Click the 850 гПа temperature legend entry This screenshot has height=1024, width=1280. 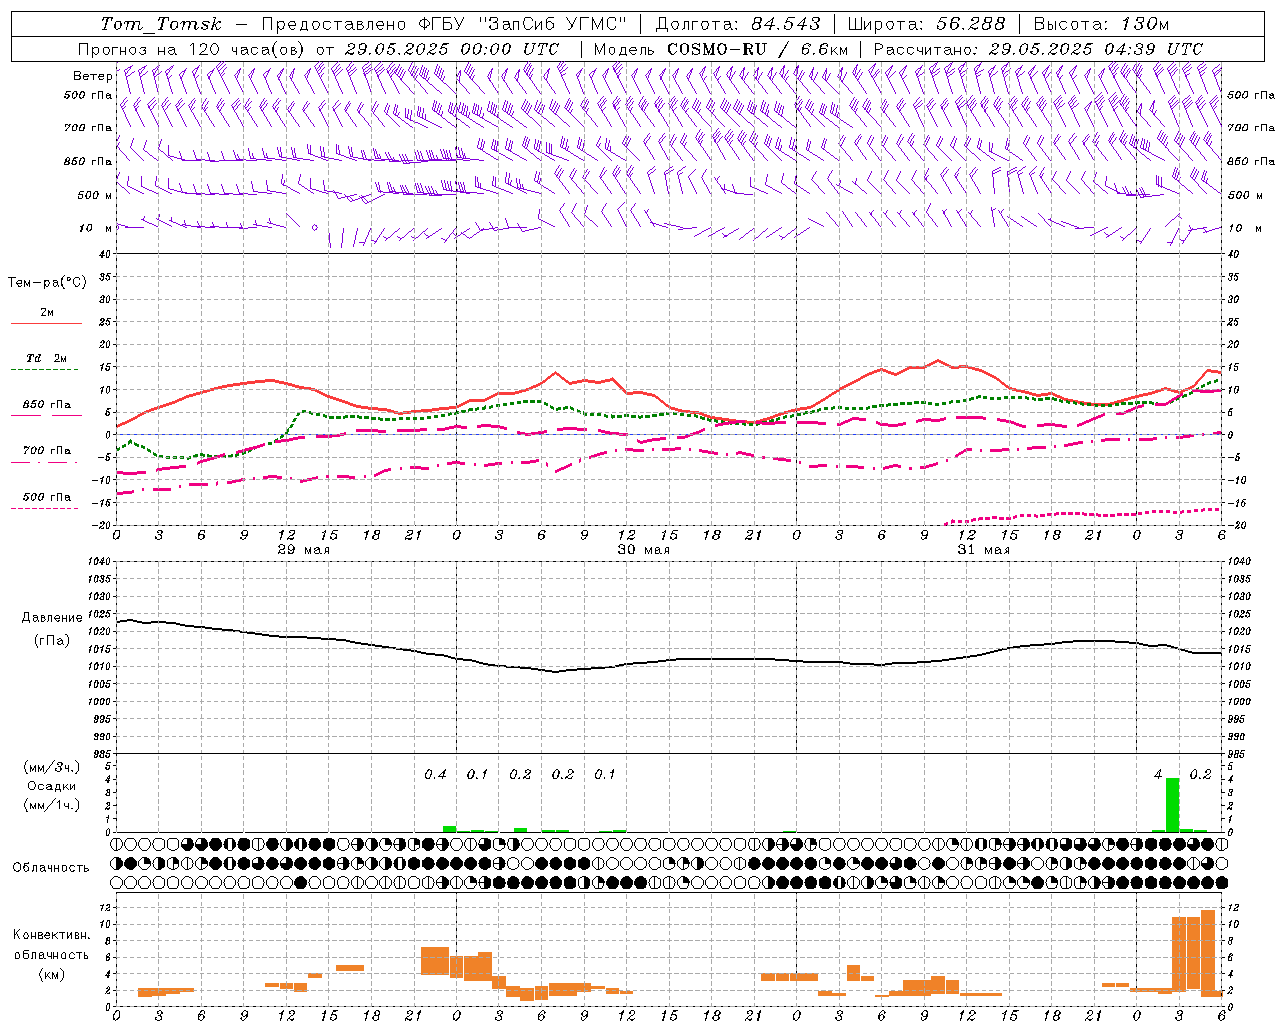(46, 405)
